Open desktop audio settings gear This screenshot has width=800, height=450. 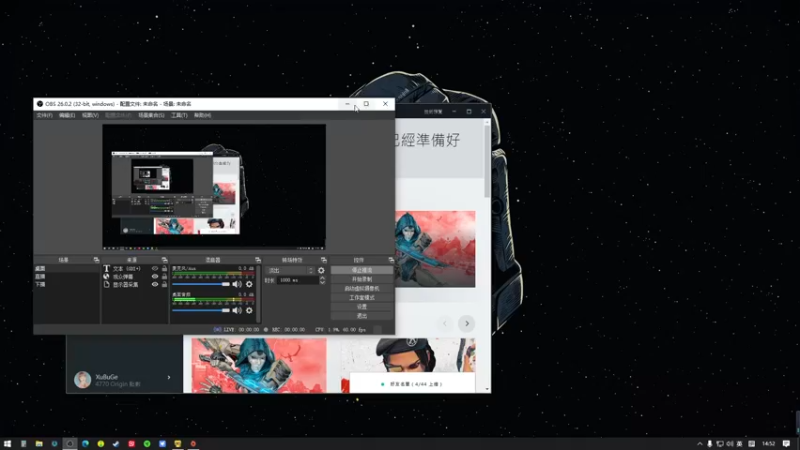249,310
